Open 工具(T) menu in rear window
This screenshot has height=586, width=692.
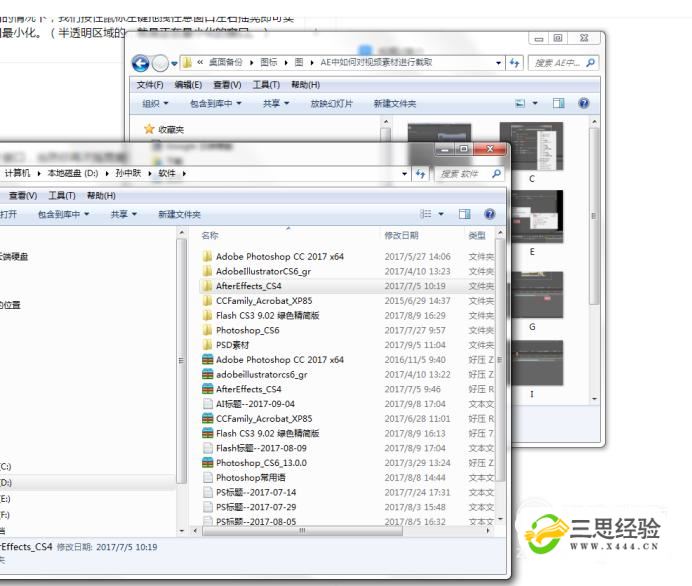point(266,85)
